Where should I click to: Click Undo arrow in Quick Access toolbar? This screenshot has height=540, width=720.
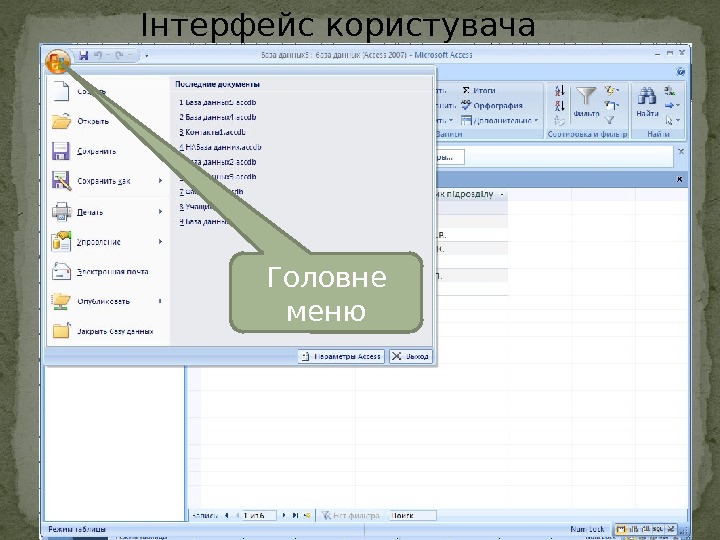pos(98,56)
